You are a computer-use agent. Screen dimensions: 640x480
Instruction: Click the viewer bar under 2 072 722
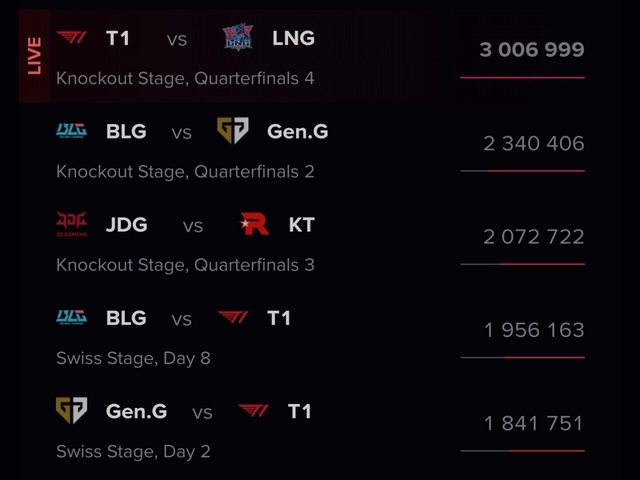click(522, 264)
